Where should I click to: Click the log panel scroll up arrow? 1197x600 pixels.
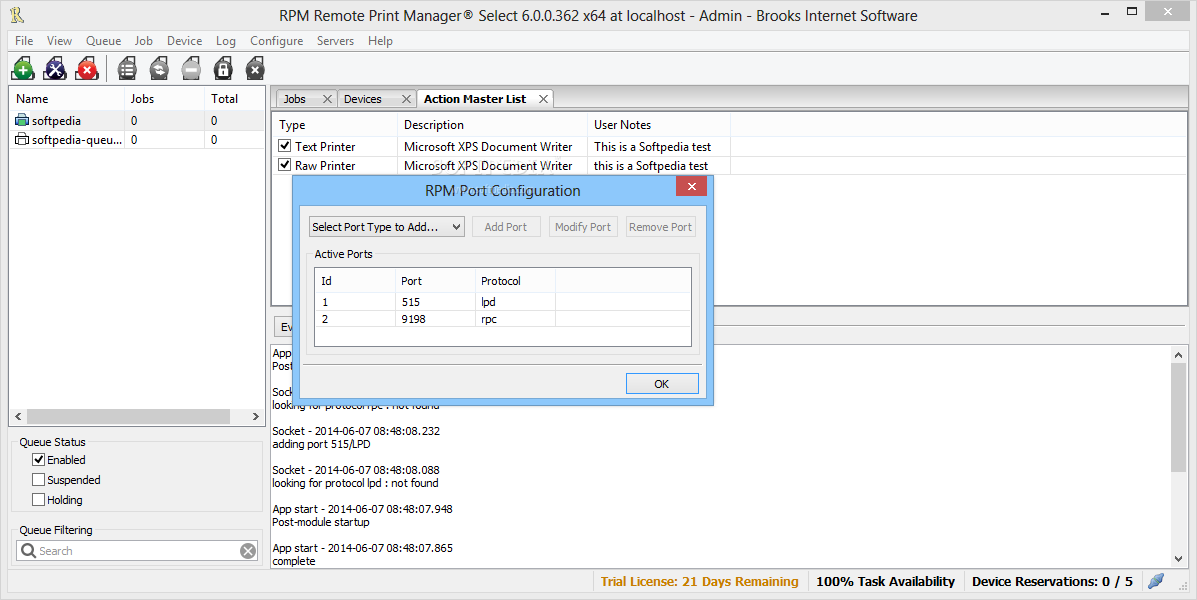point(1178,354)
